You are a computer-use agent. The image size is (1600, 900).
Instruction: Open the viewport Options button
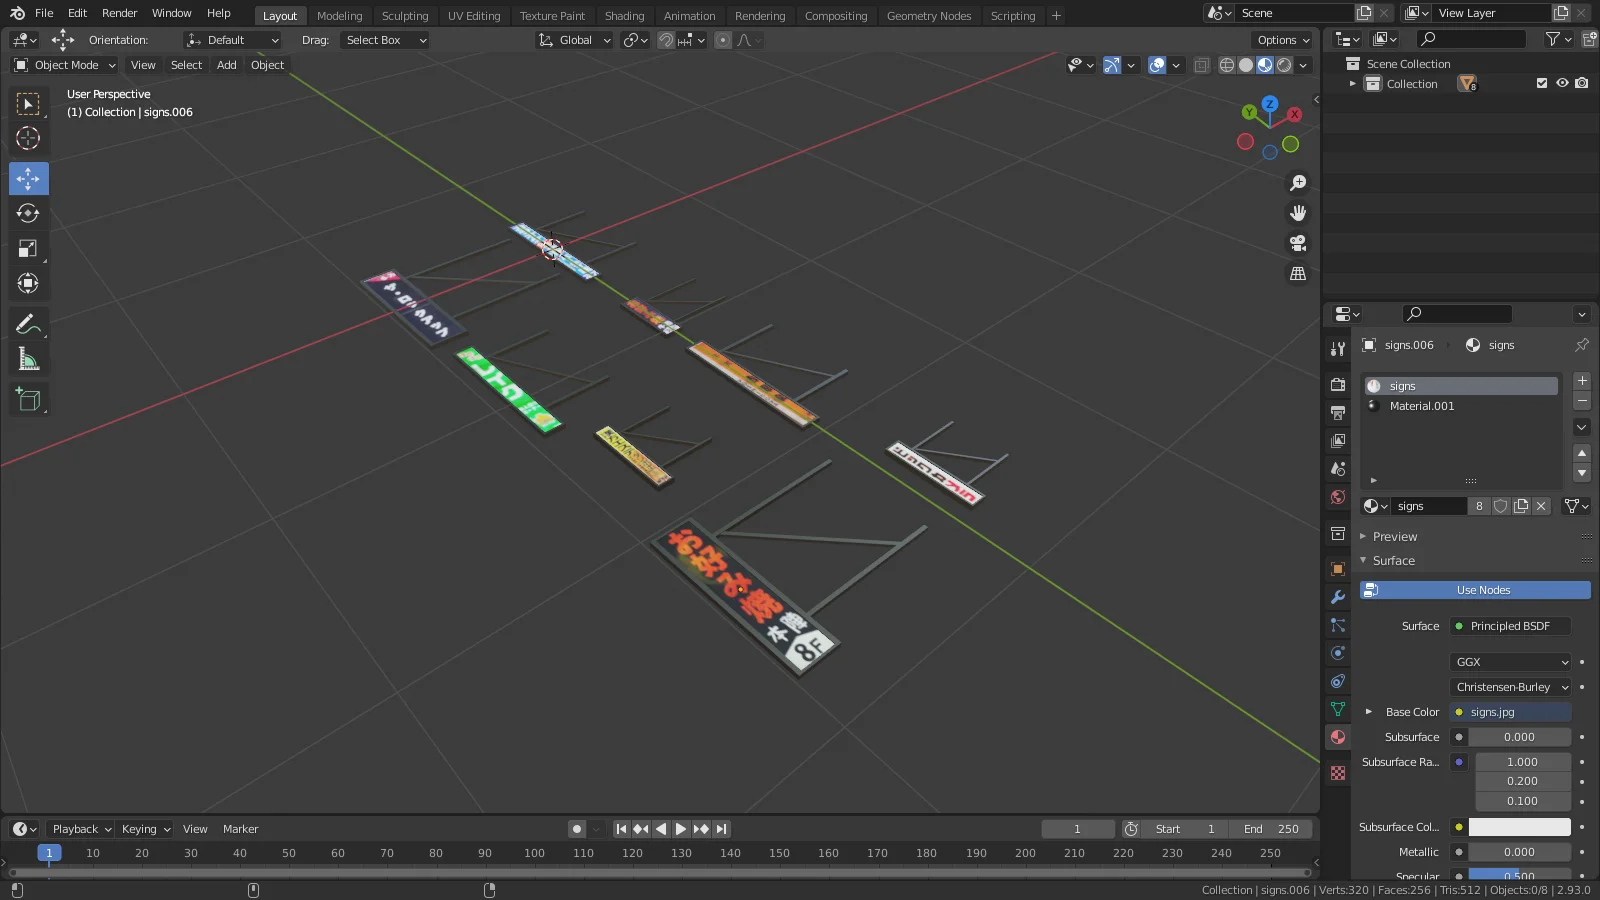(1280, 40)
